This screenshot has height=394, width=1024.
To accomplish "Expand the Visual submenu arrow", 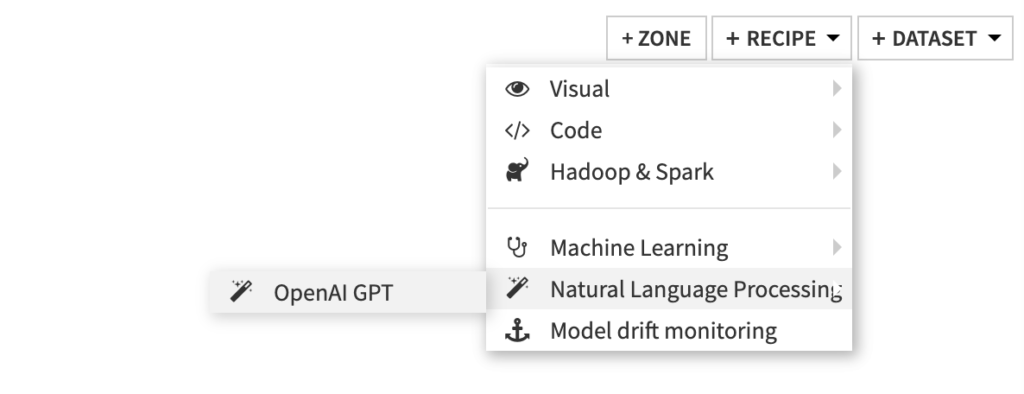I will (x=837, y=88).
